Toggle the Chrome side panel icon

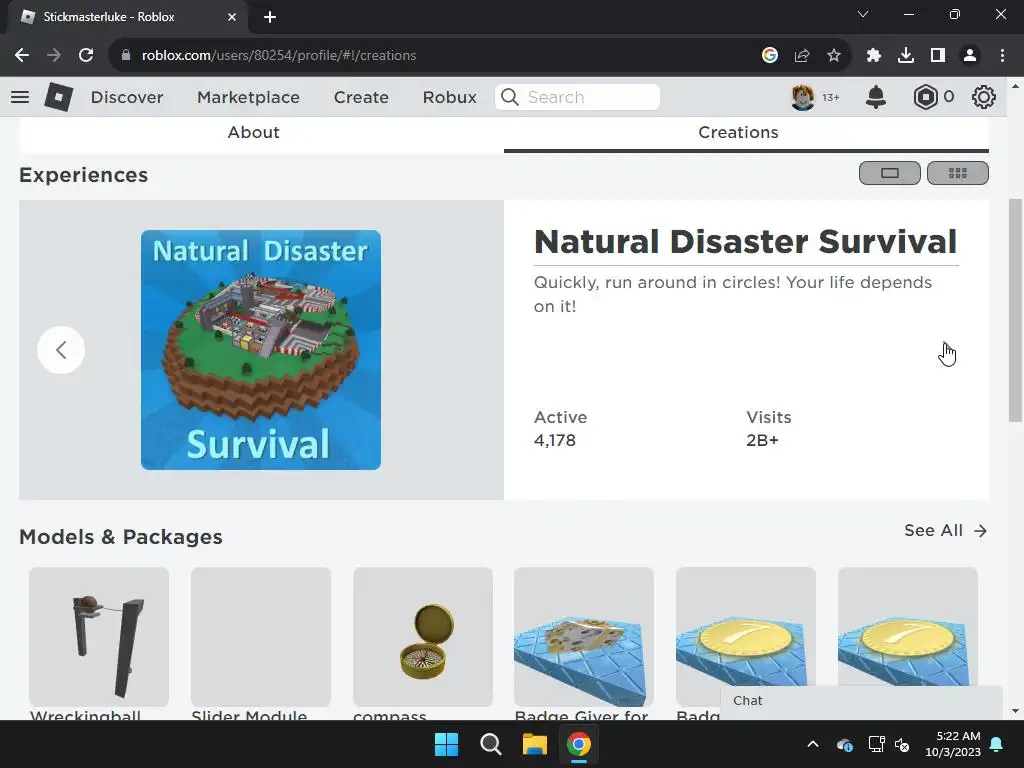938,56
